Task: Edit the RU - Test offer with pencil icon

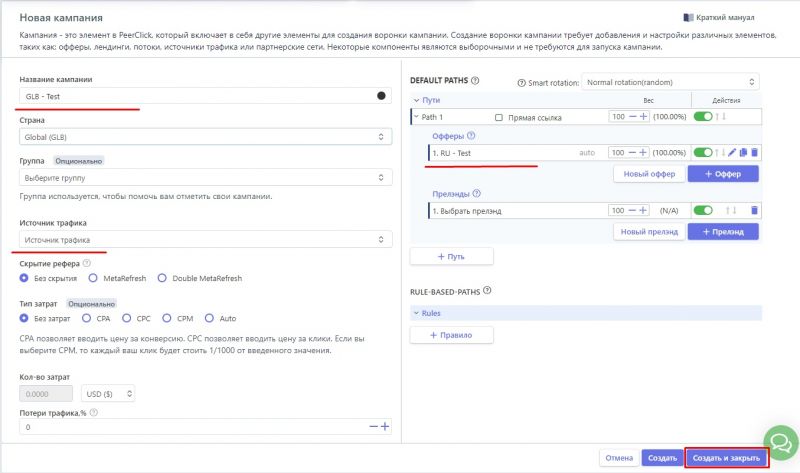Action: (732, 153)
